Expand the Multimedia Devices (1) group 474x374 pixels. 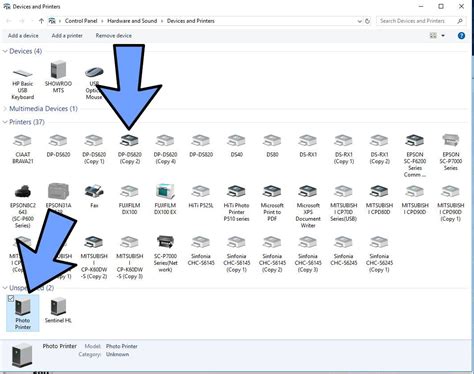tap(5, 109)
